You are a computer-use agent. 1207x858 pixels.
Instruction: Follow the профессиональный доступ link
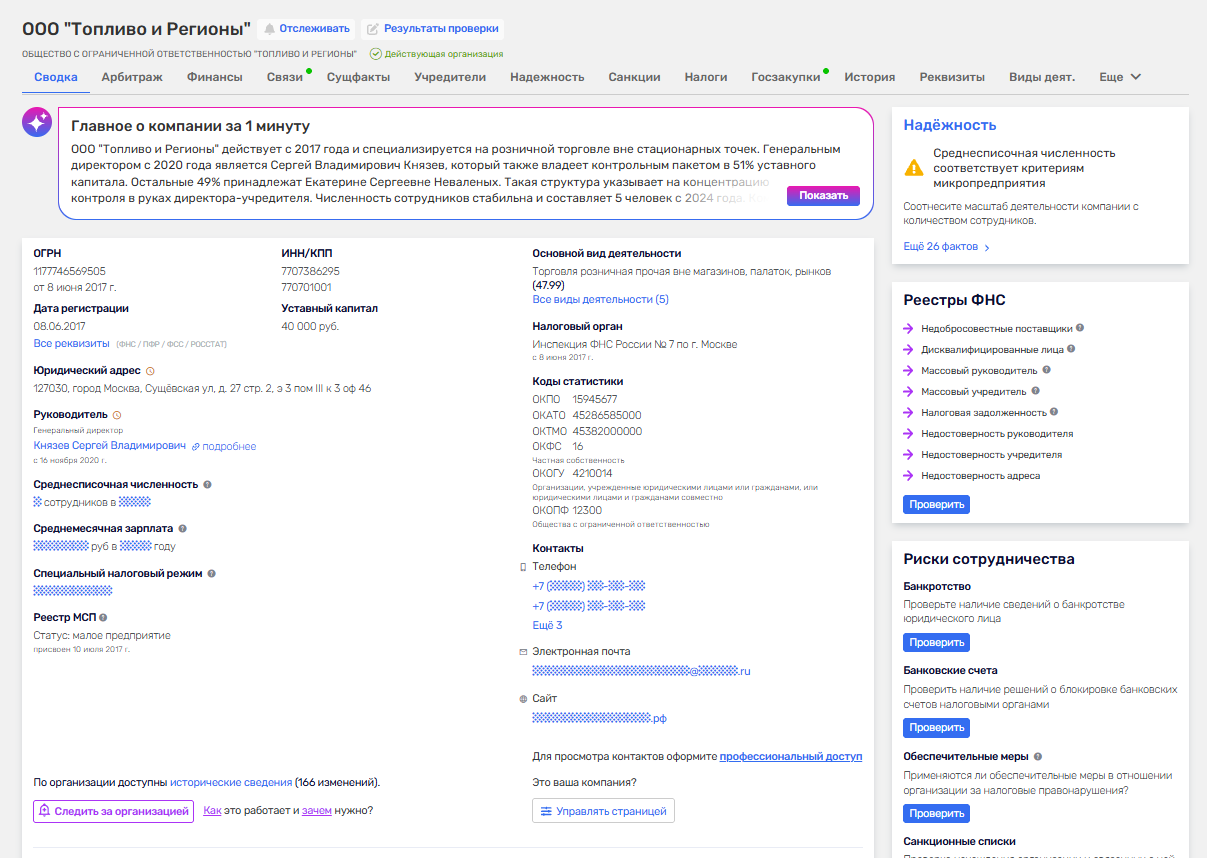[790, 757]
